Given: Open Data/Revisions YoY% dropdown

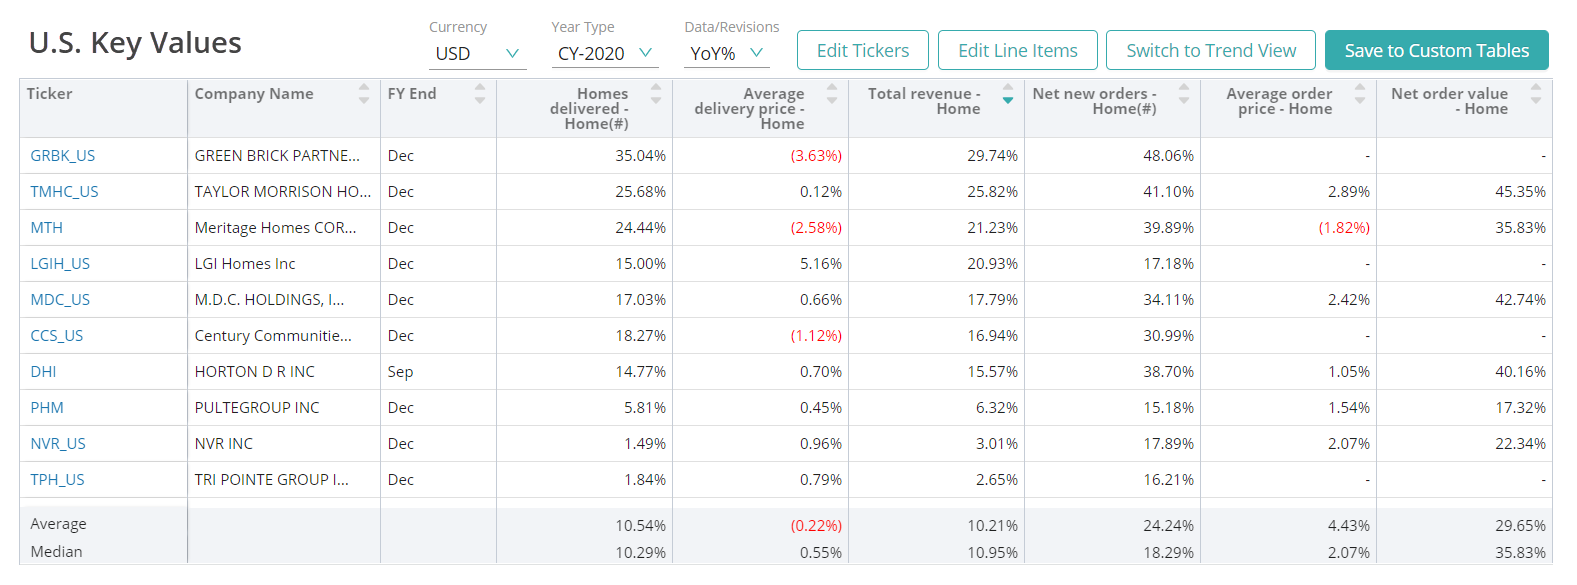Looking at the screenshot, I should [x=726, y=53].
